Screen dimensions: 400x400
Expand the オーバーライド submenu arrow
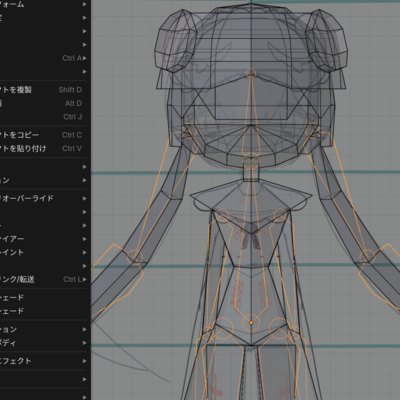point(85,198)
